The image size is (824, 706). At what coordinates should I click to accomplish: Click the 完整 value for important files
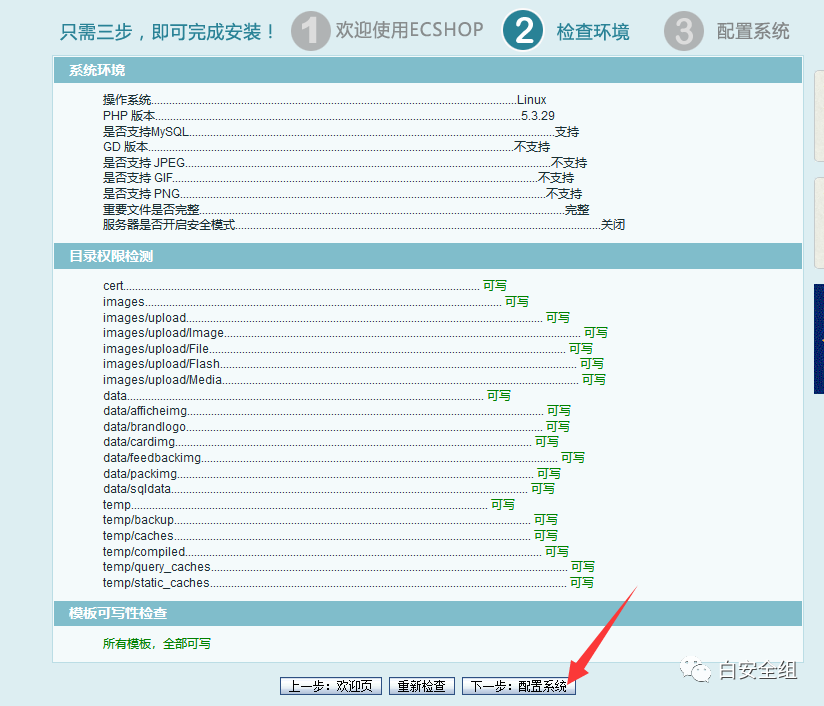point(577,209)
